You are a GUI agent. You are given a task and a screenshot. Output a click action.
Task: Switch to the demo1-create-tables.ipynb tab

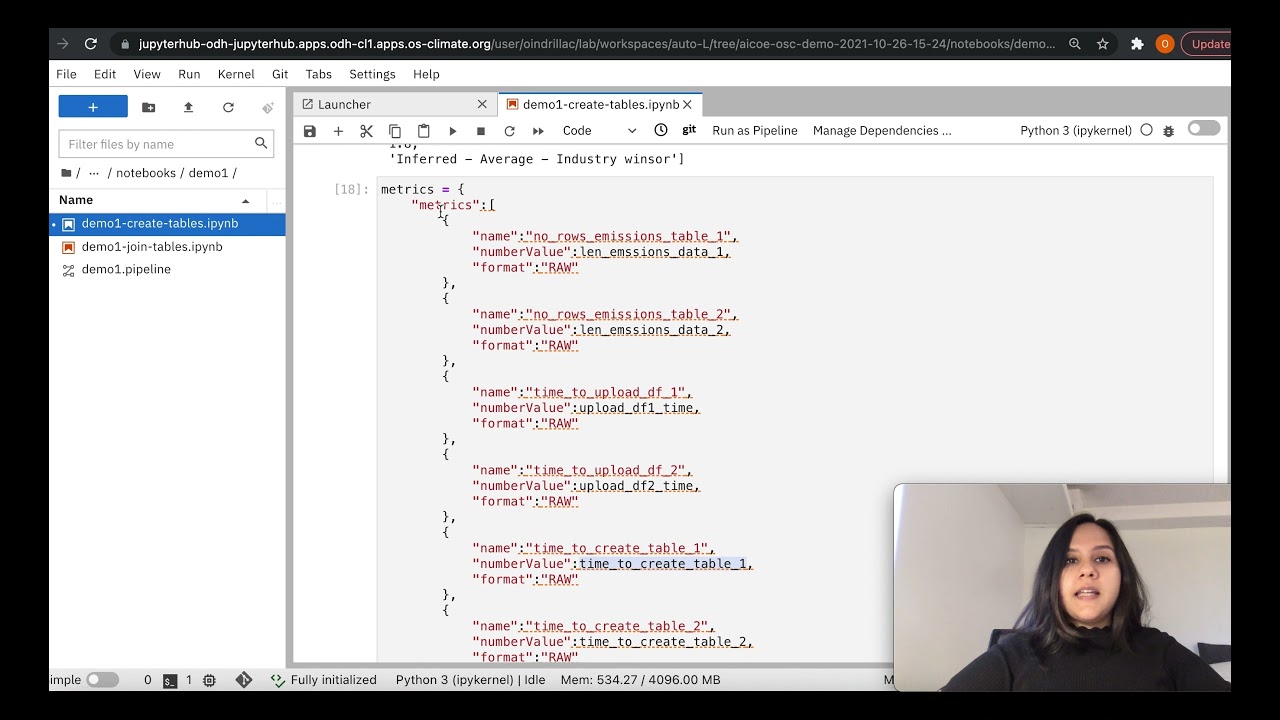[600, 104]
